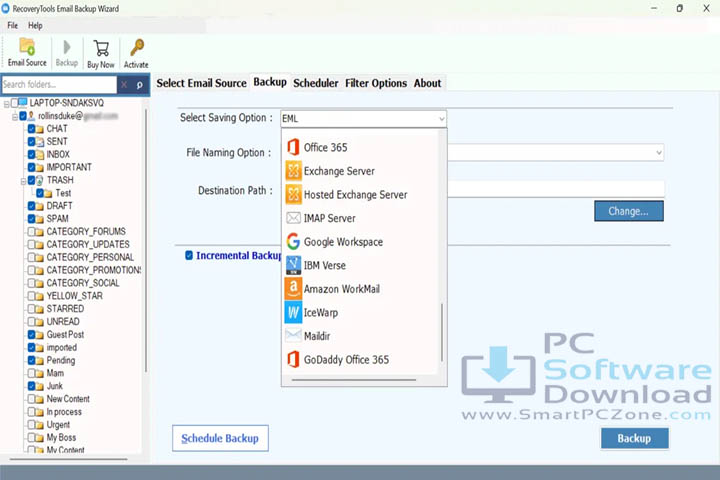Screen dimensions: 720x480
Task: Check the CATEGORY_FORUMS checkbox
Action: [31, 232]
